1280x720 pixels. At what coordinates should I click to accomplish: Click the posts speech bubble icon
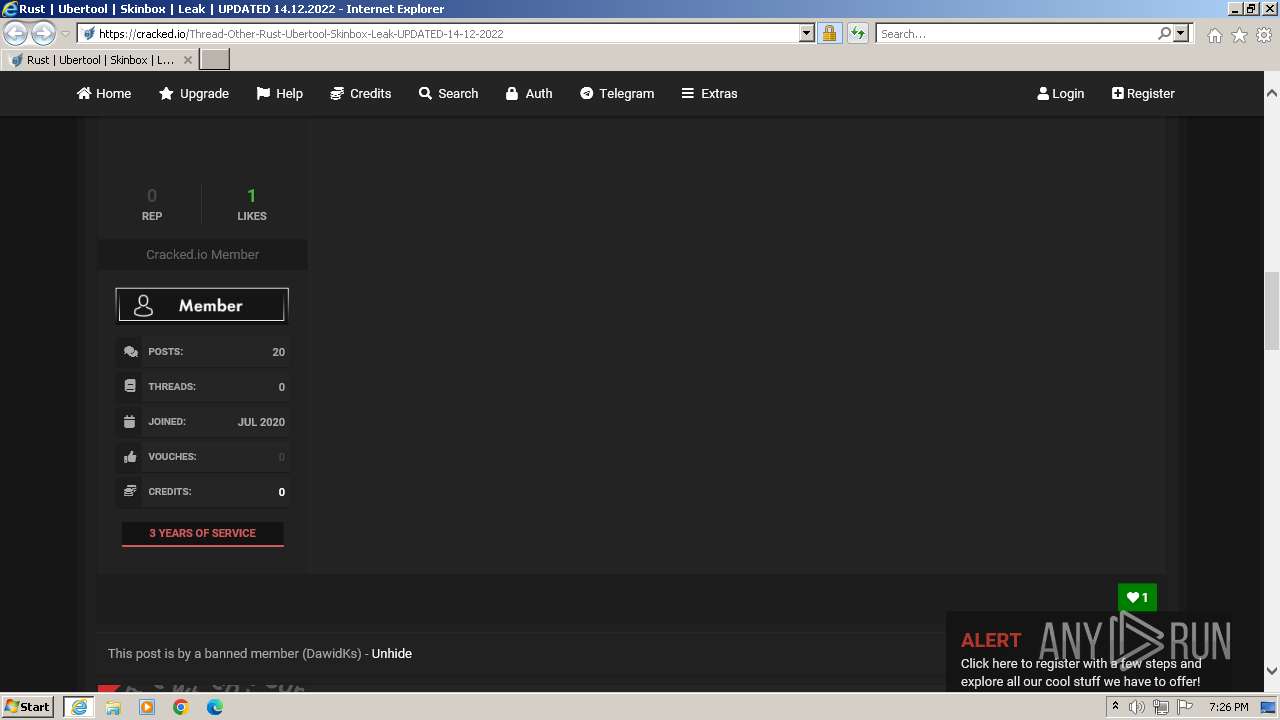click(x=130, y=352)
